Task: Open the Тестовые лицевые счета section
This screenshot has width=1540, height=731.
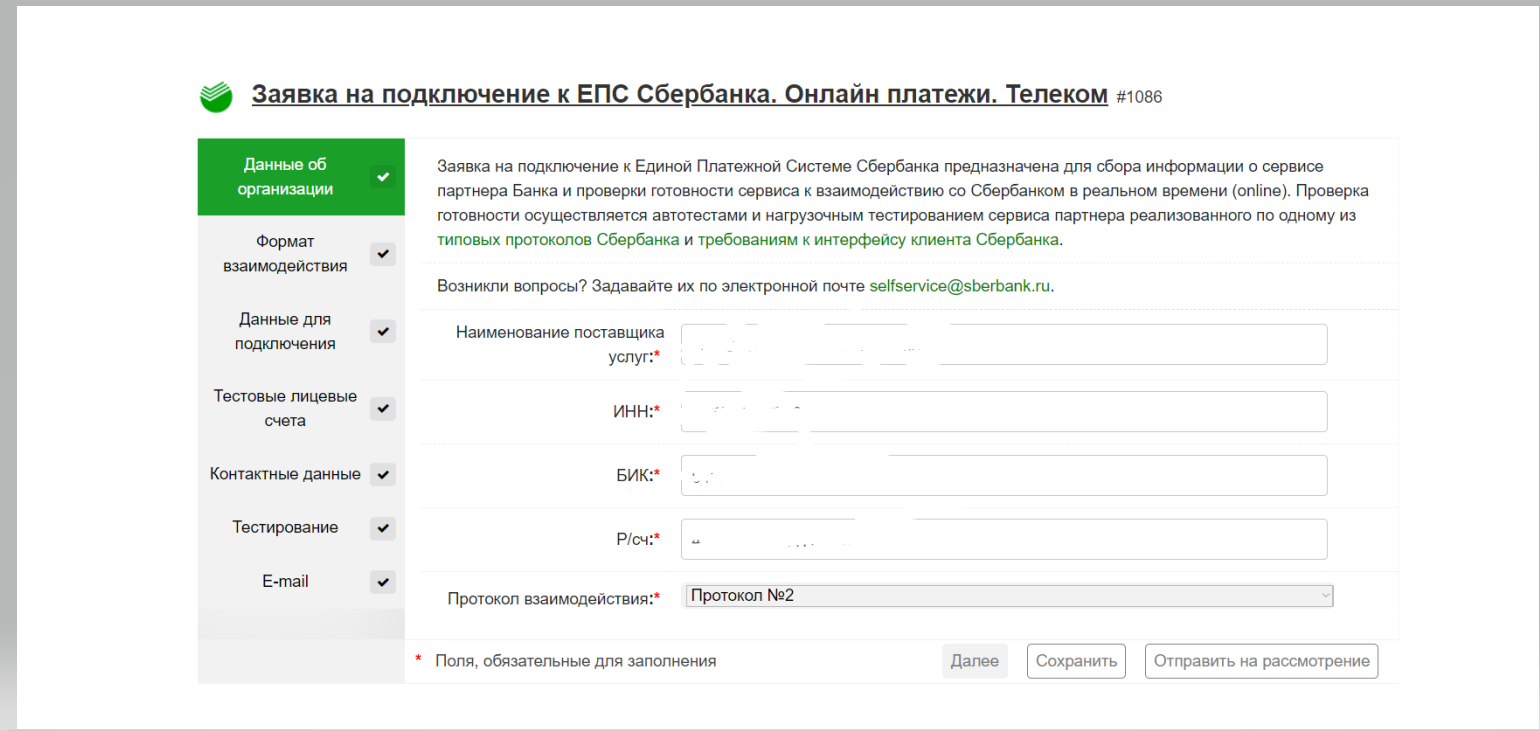Action: pyautogui.click(x=285, y=409)
